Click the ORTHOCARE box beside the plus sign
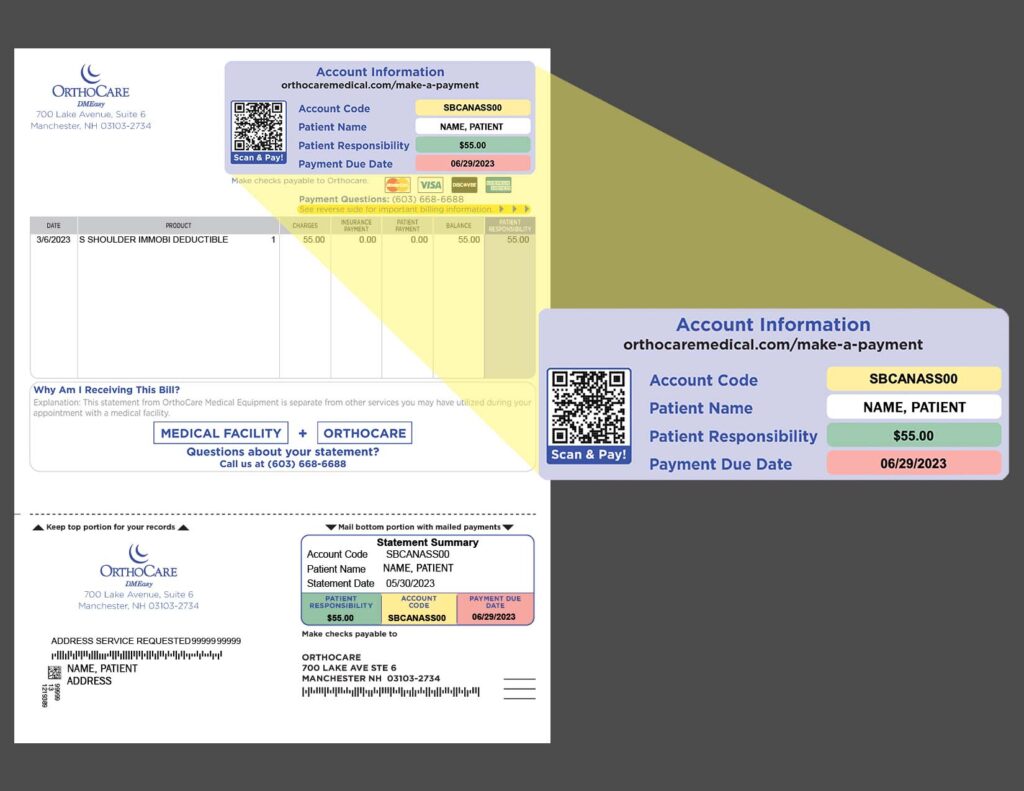 [x=365, y=433]
